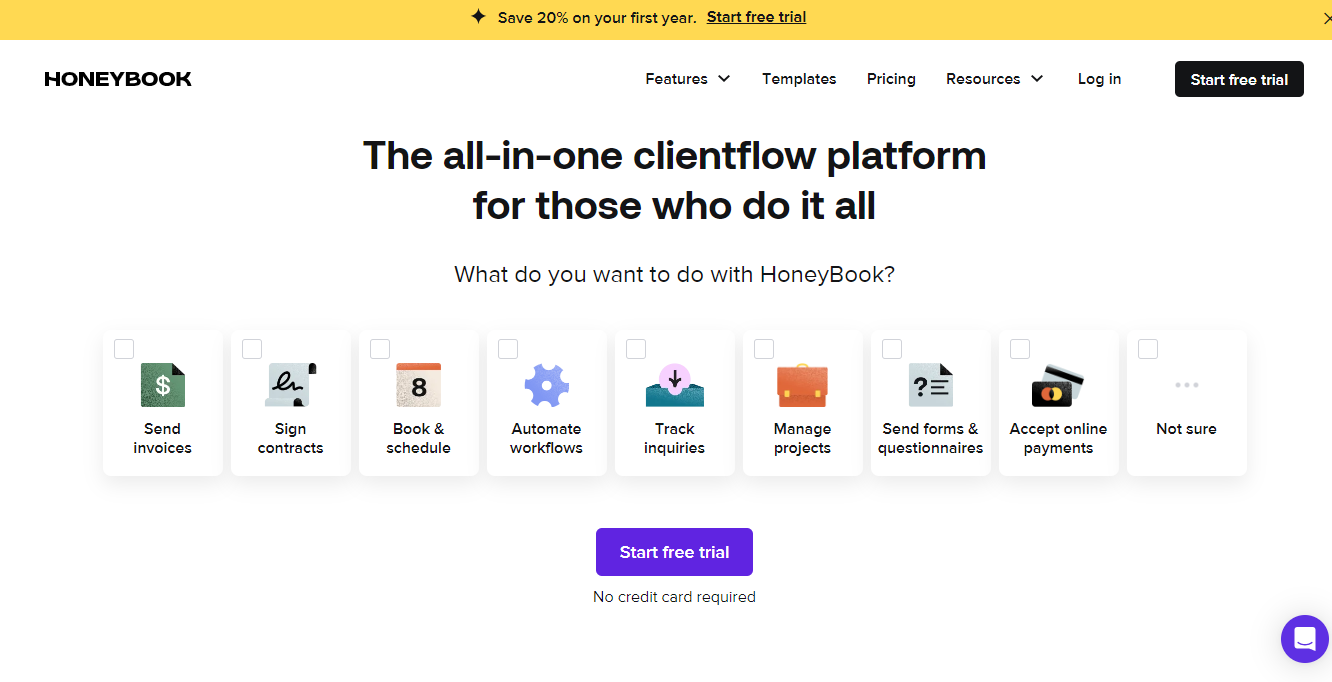Screen dimensions: 1332x682
Task: Check the Send invoices checkbox
Action: pyautogui.click(x=124, y=349)
